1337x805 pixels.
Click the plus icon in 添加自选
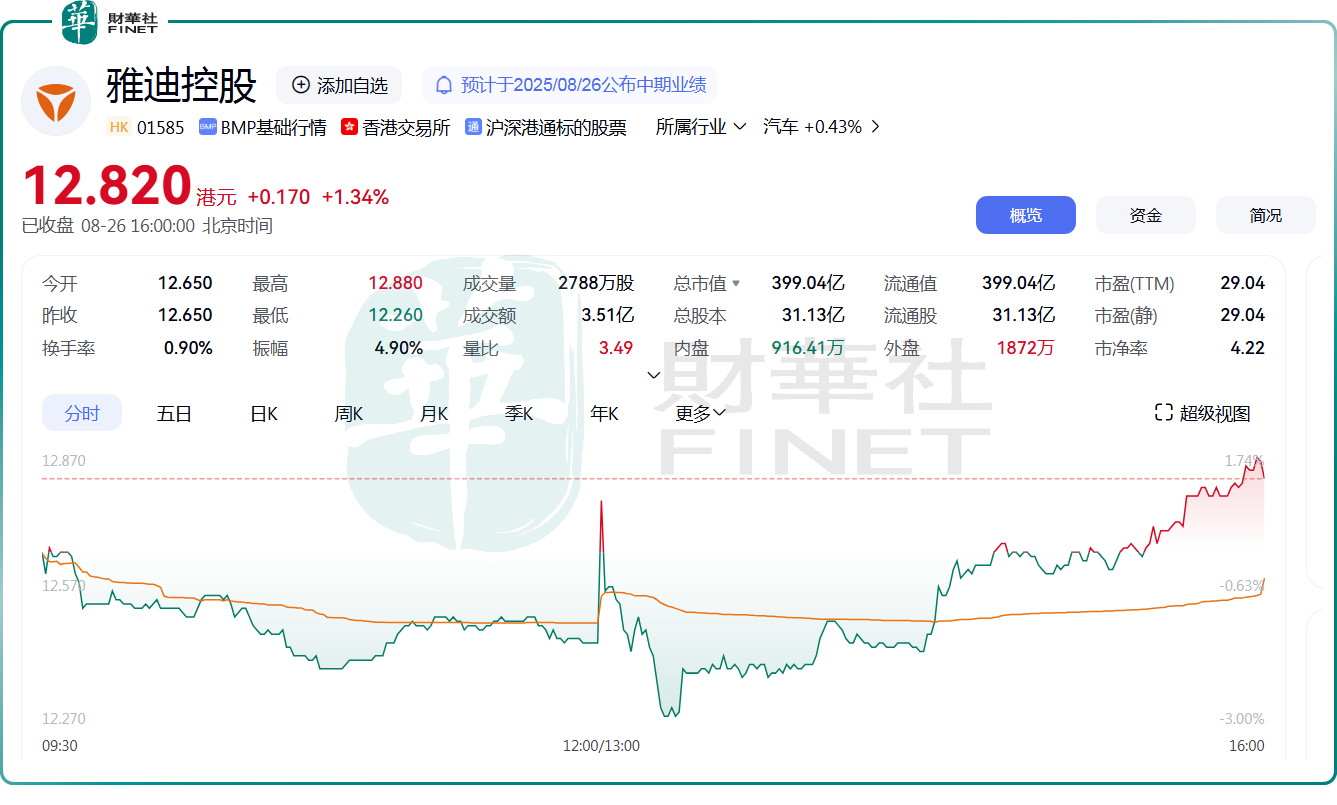(x=301, y=85)
